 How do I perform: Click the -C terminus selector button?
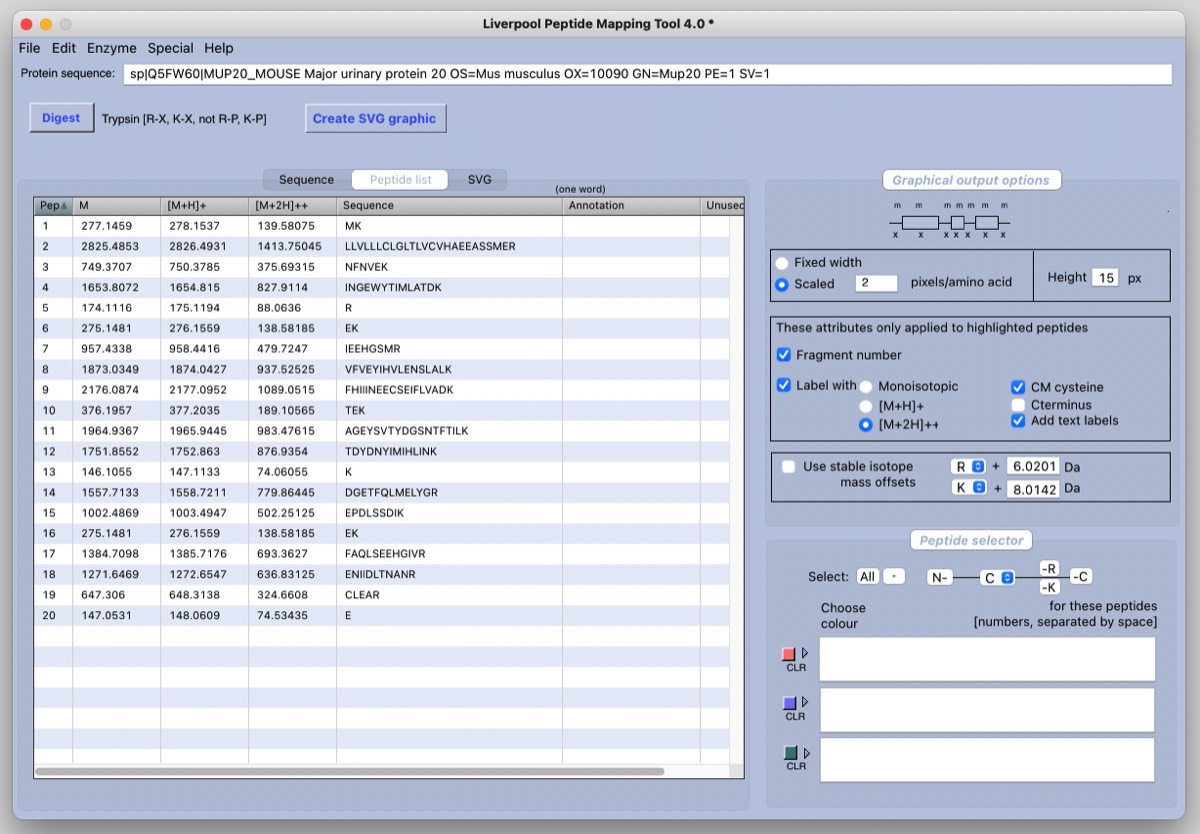[x=1081, y=577]
